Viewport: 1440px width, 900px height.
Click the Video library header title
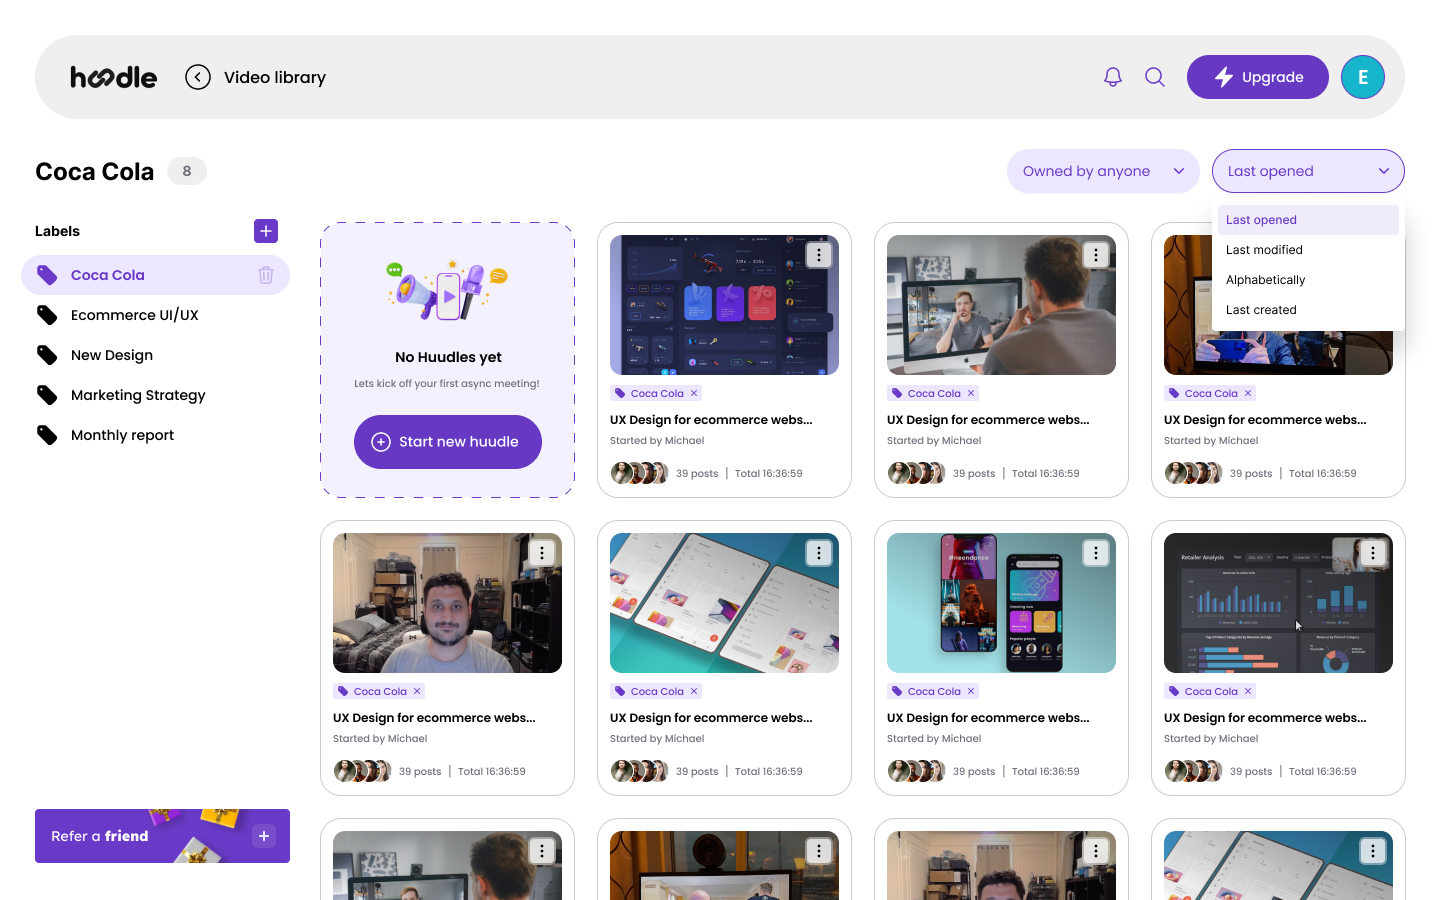click(275, 77)
